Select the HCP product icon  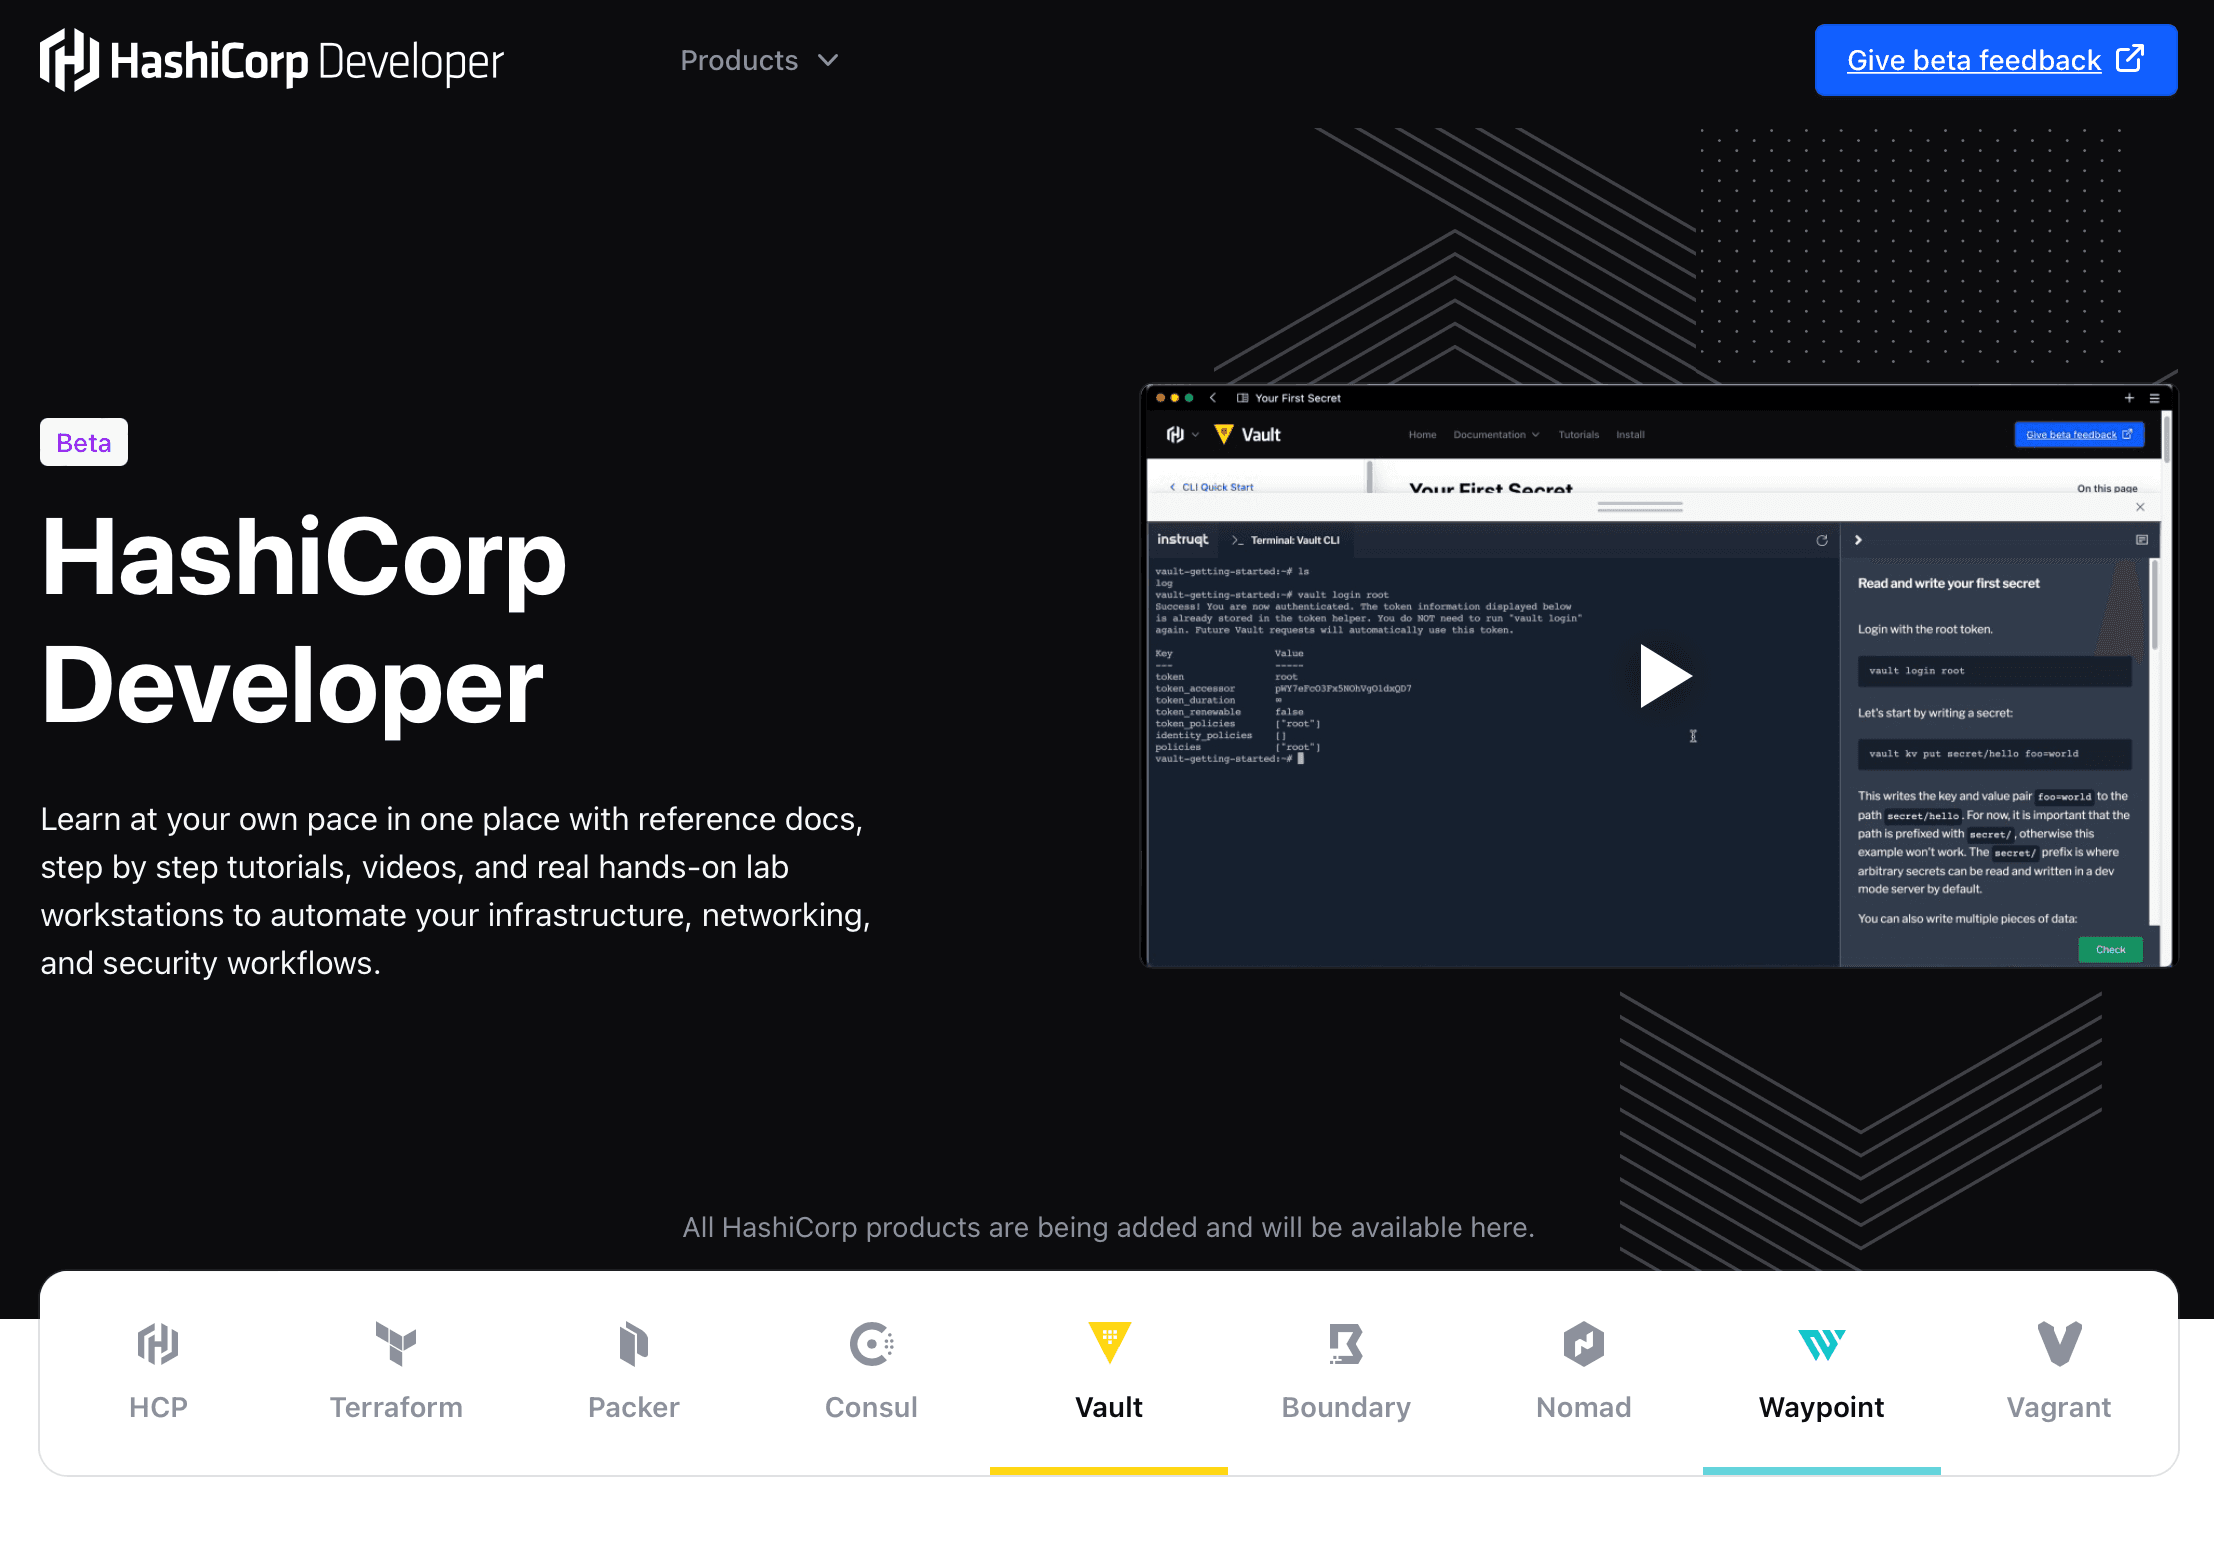pos(158,1343)
